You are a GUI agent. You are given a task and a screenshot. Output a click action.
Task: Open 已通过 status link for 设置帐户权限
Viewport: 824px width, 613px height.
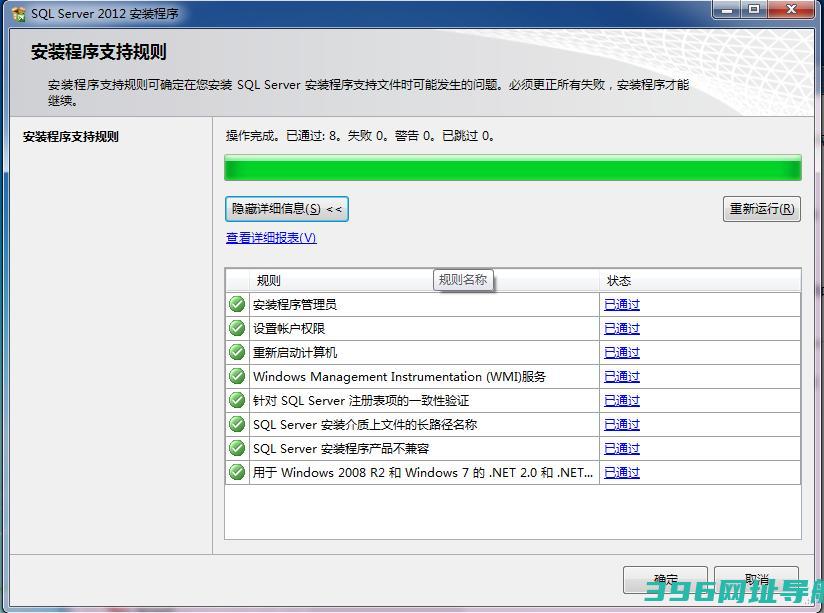pos(622,329)
